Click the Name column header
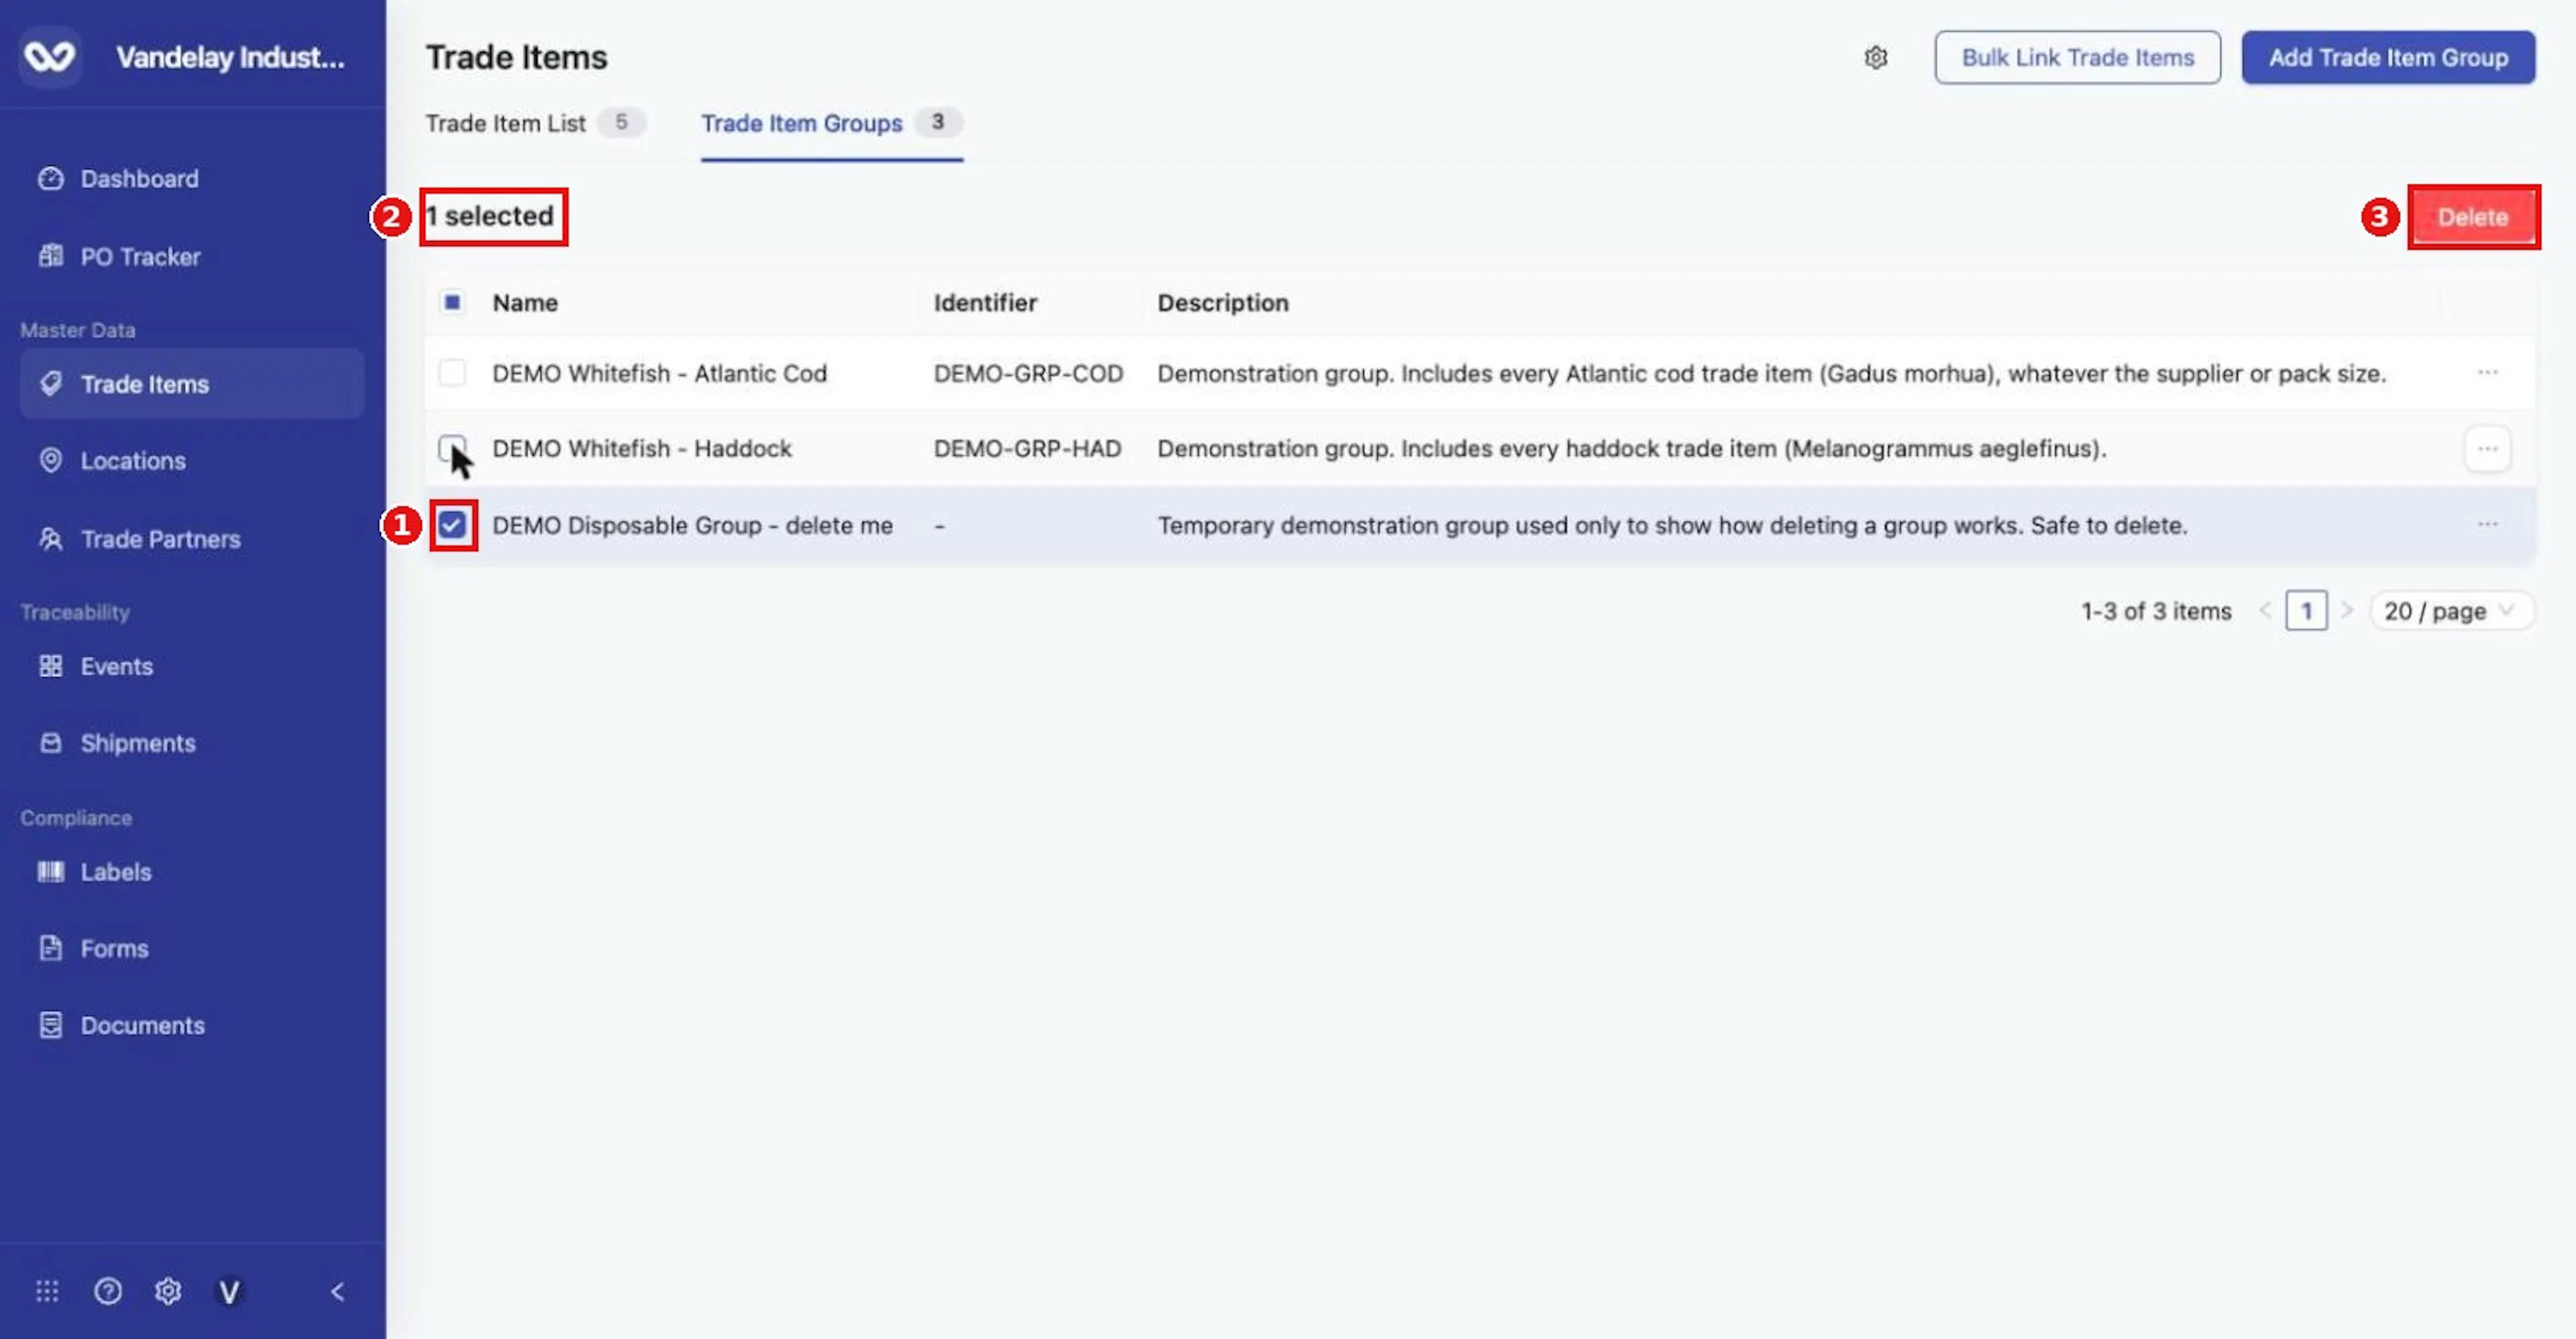2576x1339 pixels. point(525,303)
